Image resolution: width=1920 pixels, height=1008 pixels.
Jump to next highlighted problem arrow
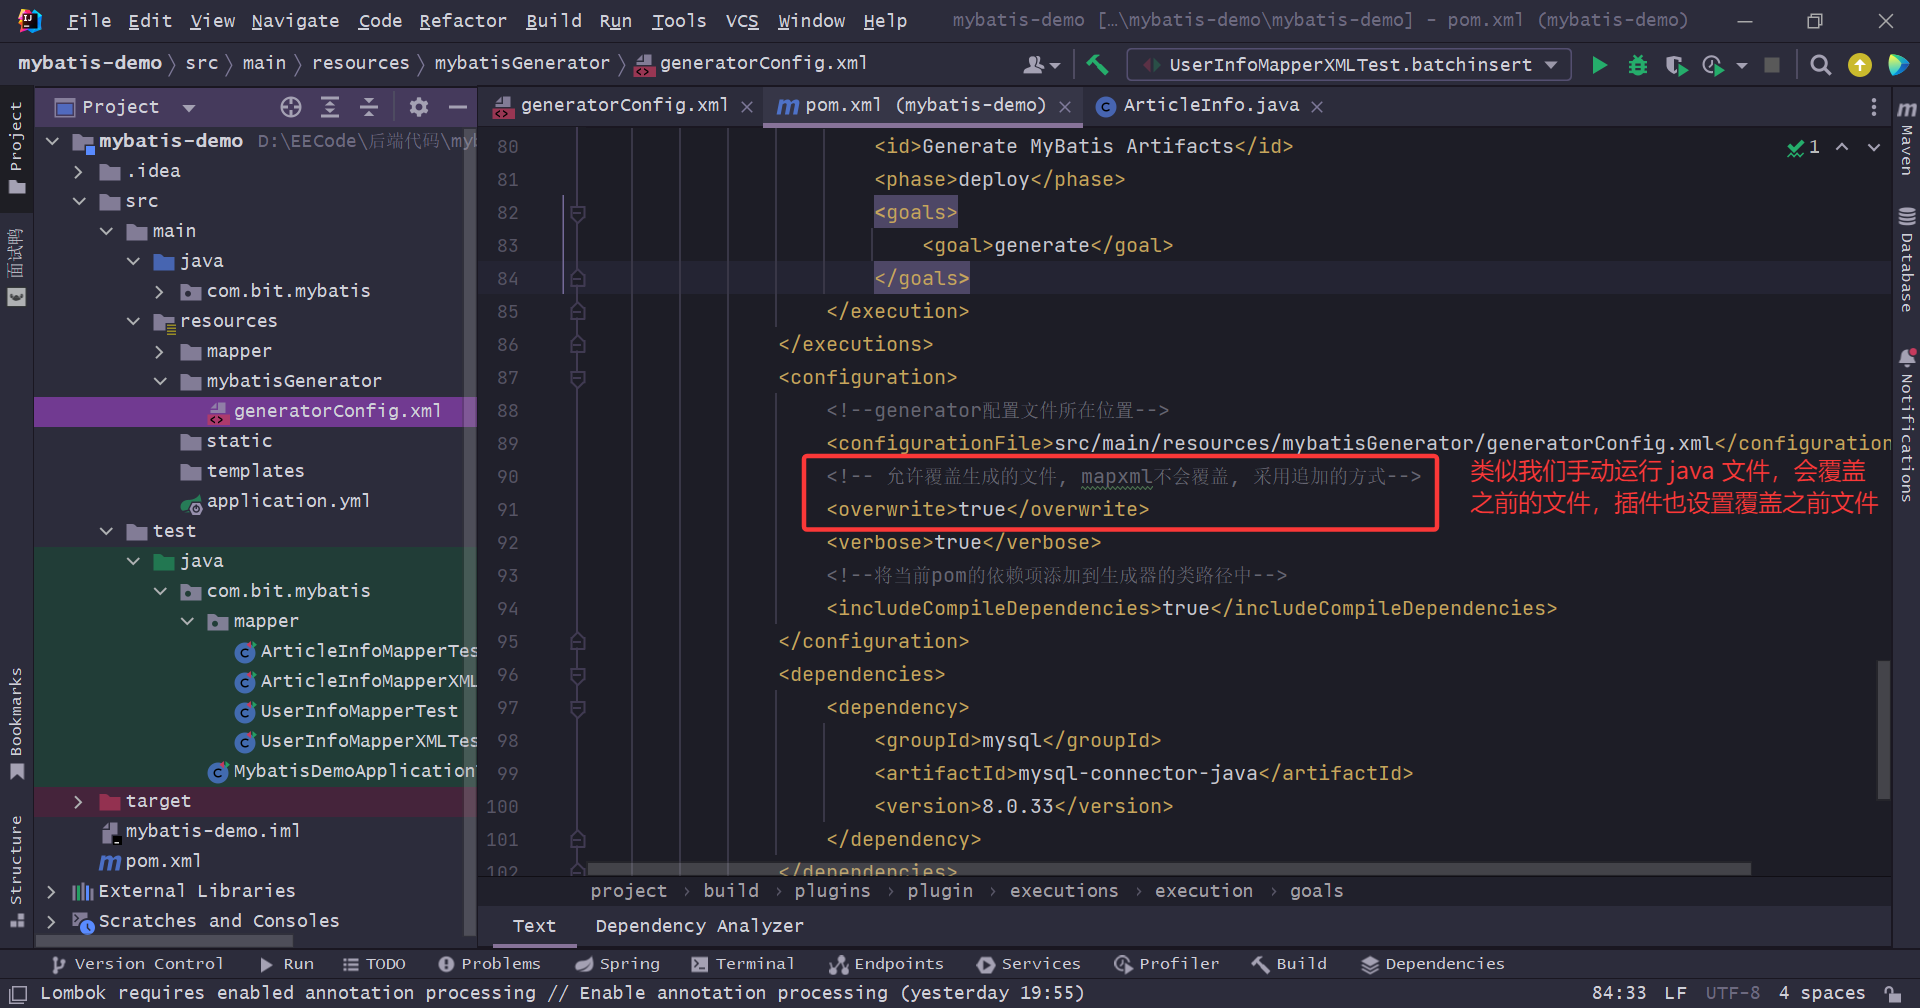(x=1874, y=147)
